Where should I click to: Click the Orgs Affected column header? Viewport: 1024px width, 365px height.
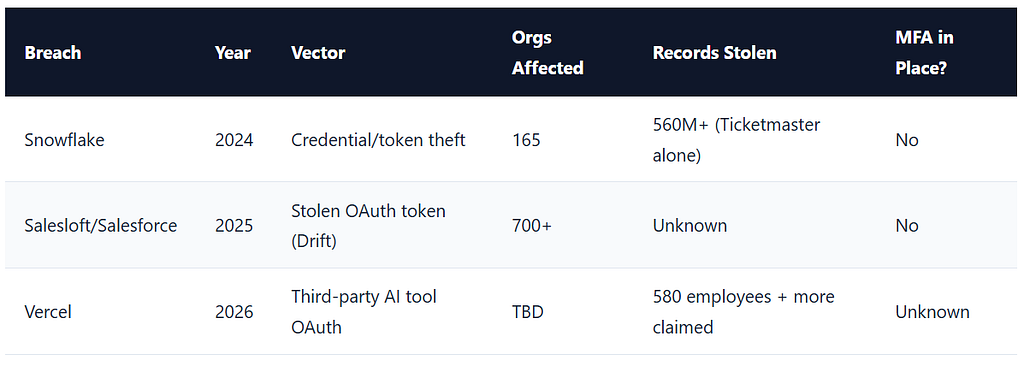pos(547,53)
